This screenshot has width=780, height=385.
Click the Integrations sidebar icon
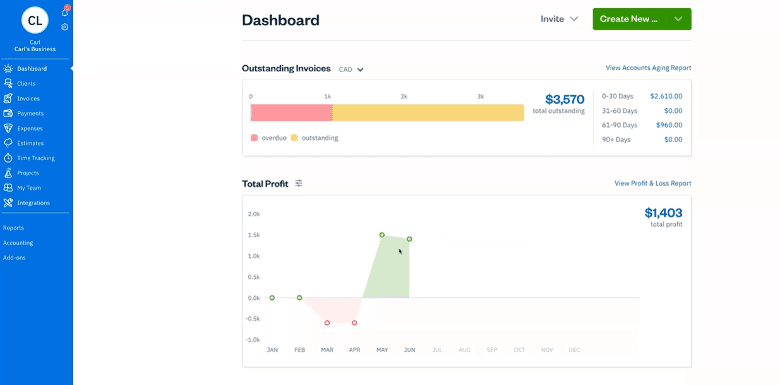8,203
